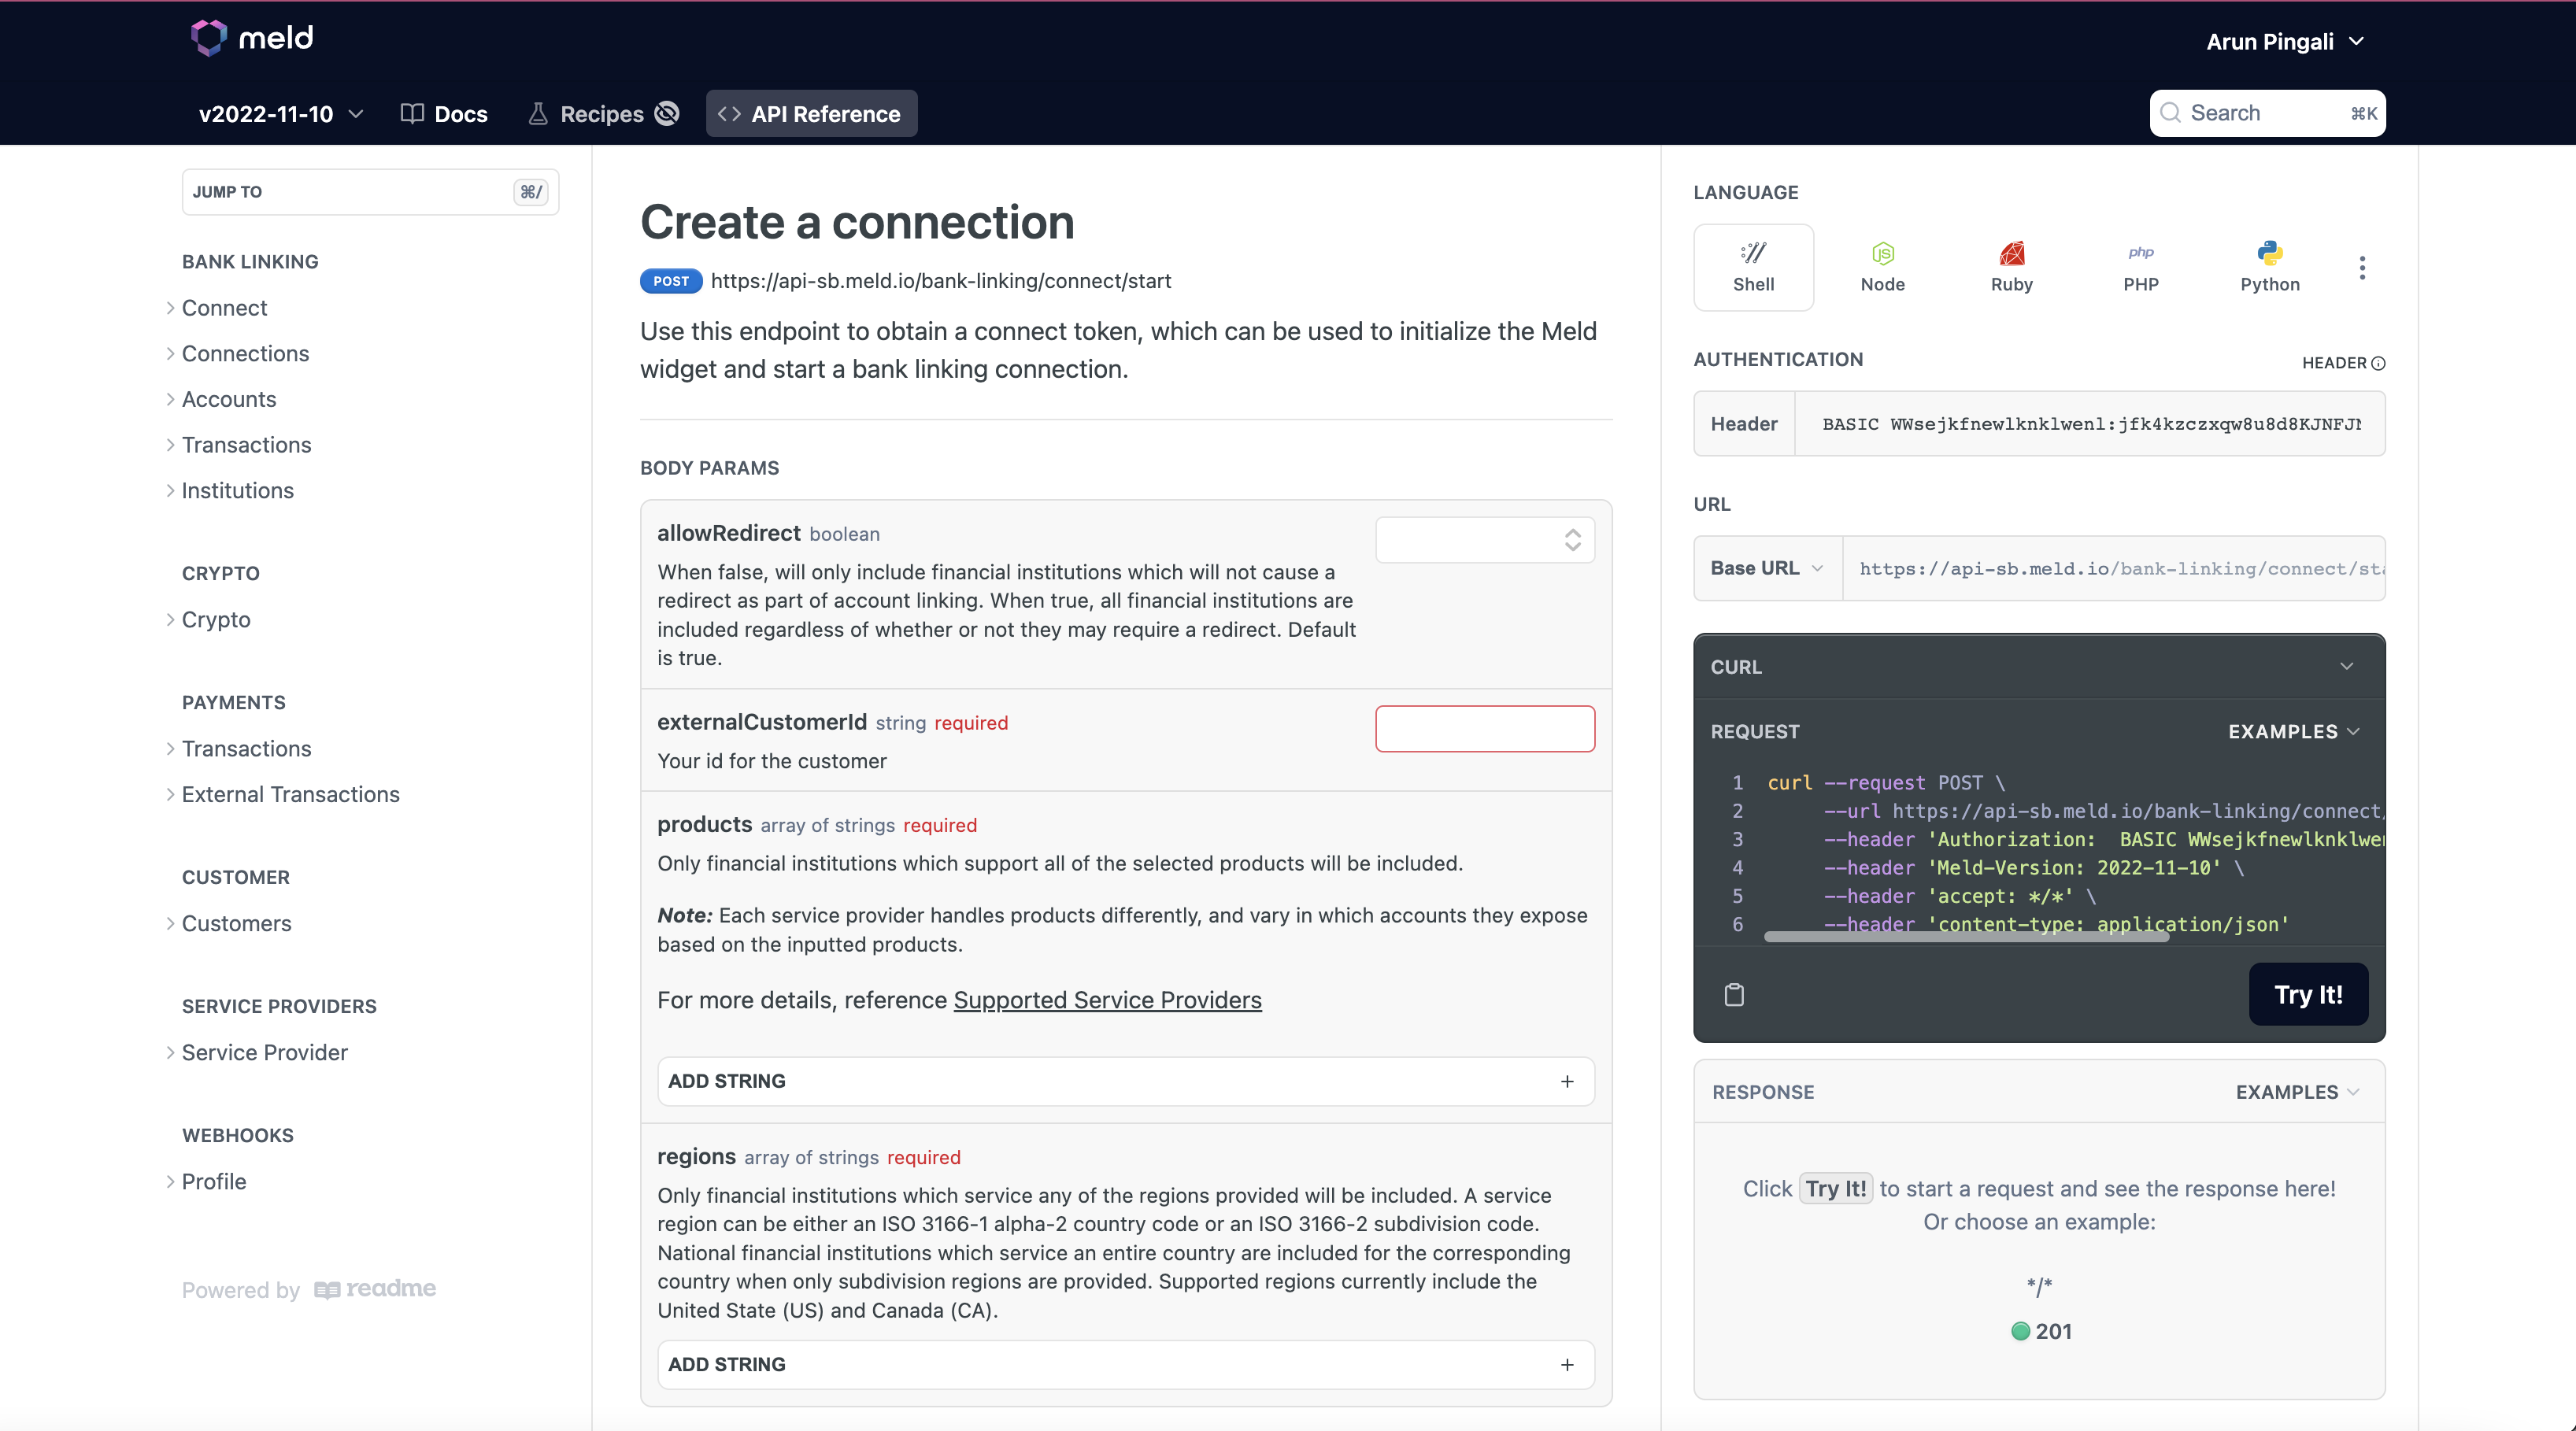Open the Supported Service Providers link
2576x1431 pixels.
tap(1107, 1000)
